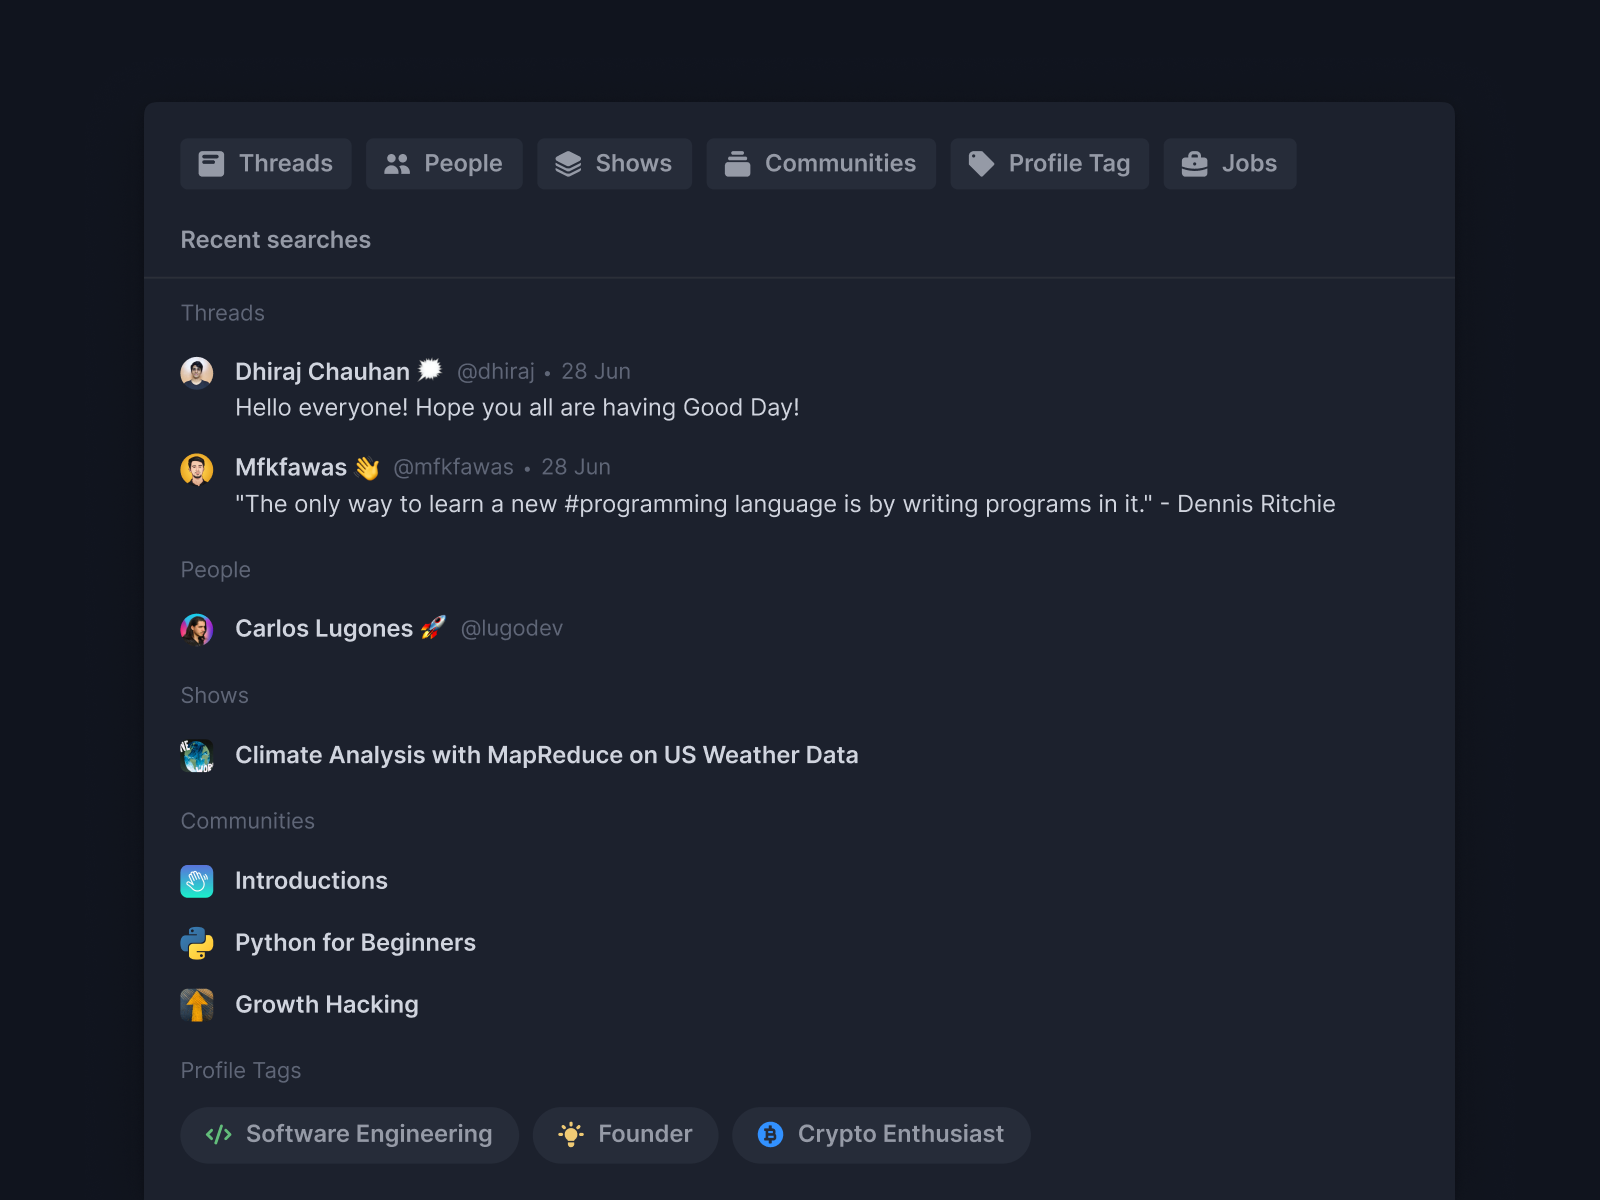Open the Shows filter tab
The image size is (1600, 1200).
614,163
